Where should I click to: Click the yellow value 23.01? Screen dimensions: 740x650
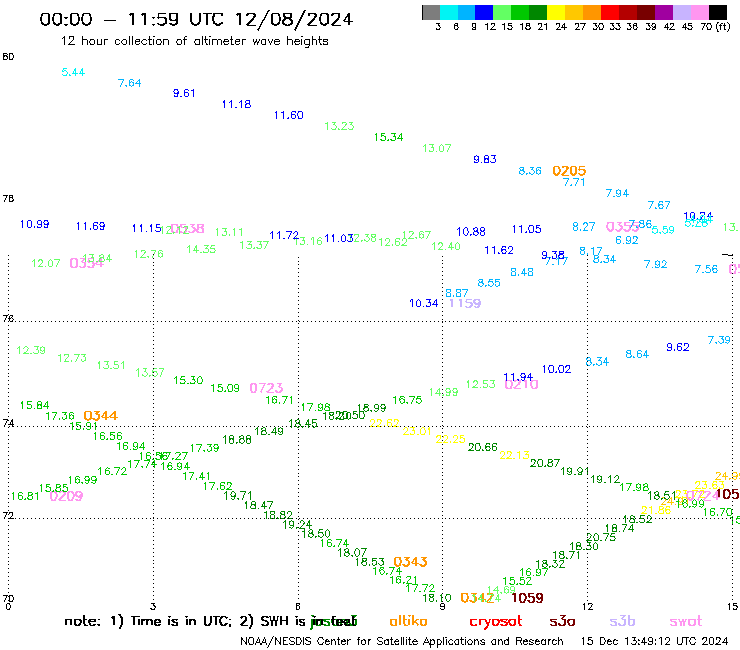coord(417,431)
